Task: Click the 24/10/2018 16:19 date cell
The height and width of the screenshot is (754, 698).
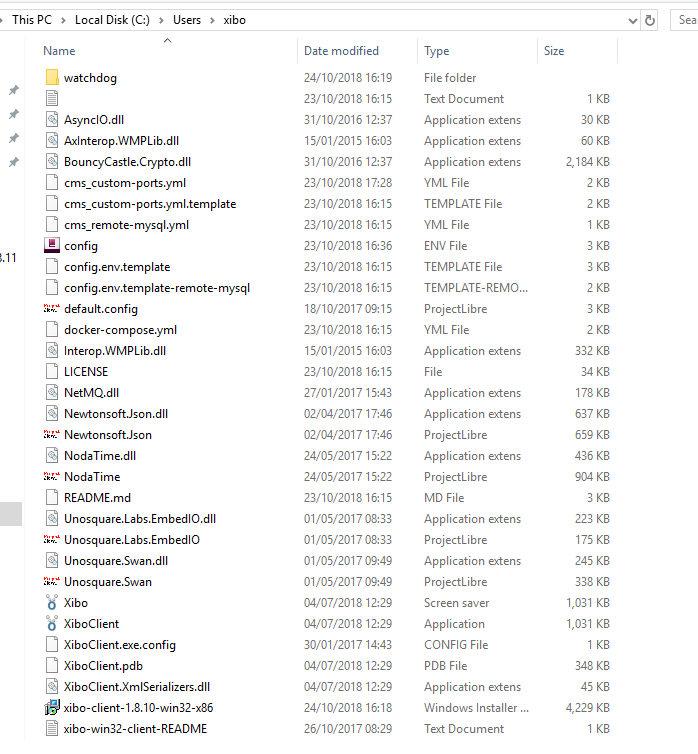Action: coord(348,77)
